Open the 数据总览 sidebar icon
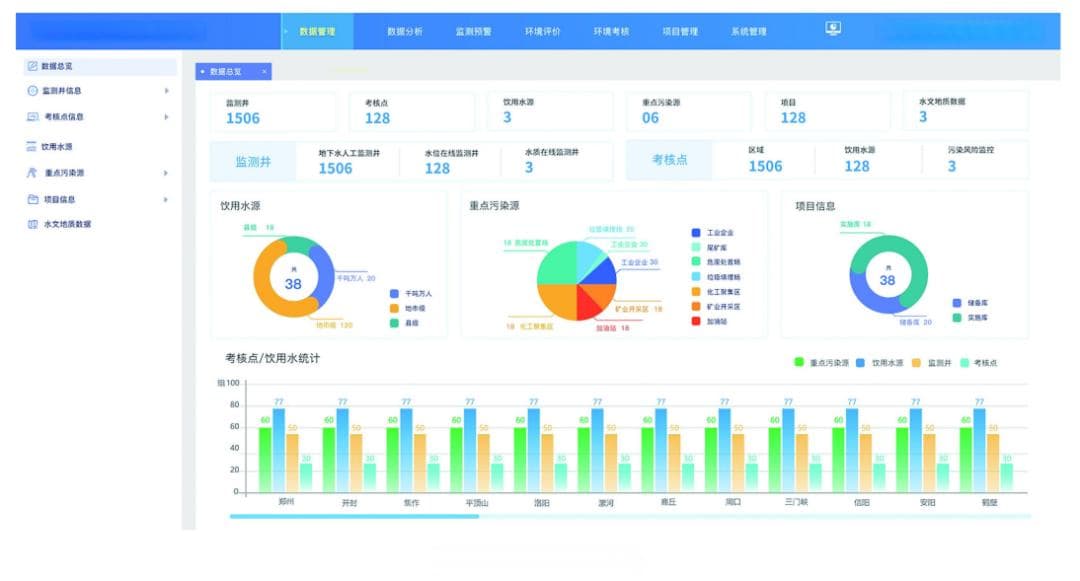1080x581 pixels. tap(32, 66)
